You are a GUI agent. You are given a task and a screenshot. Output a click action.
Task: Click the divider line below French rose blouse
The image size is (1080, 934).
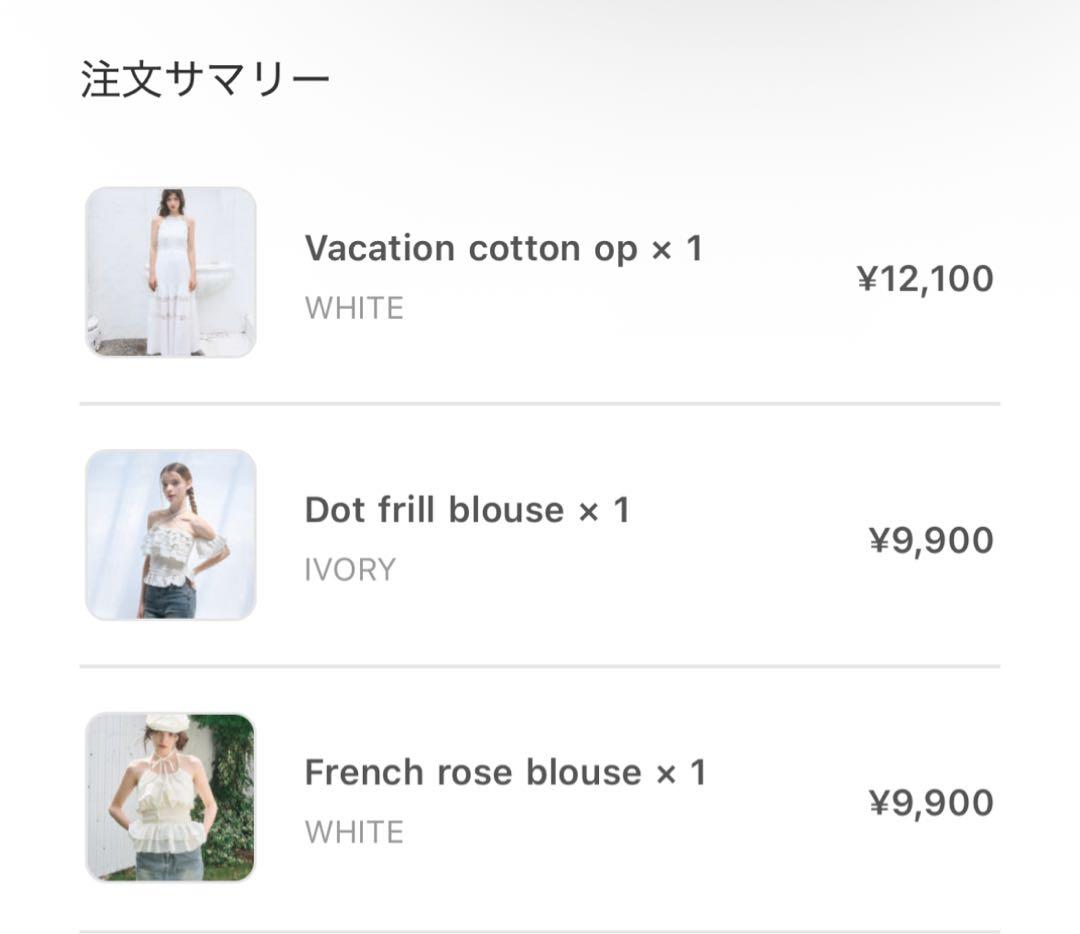click(x=540, y=931)
